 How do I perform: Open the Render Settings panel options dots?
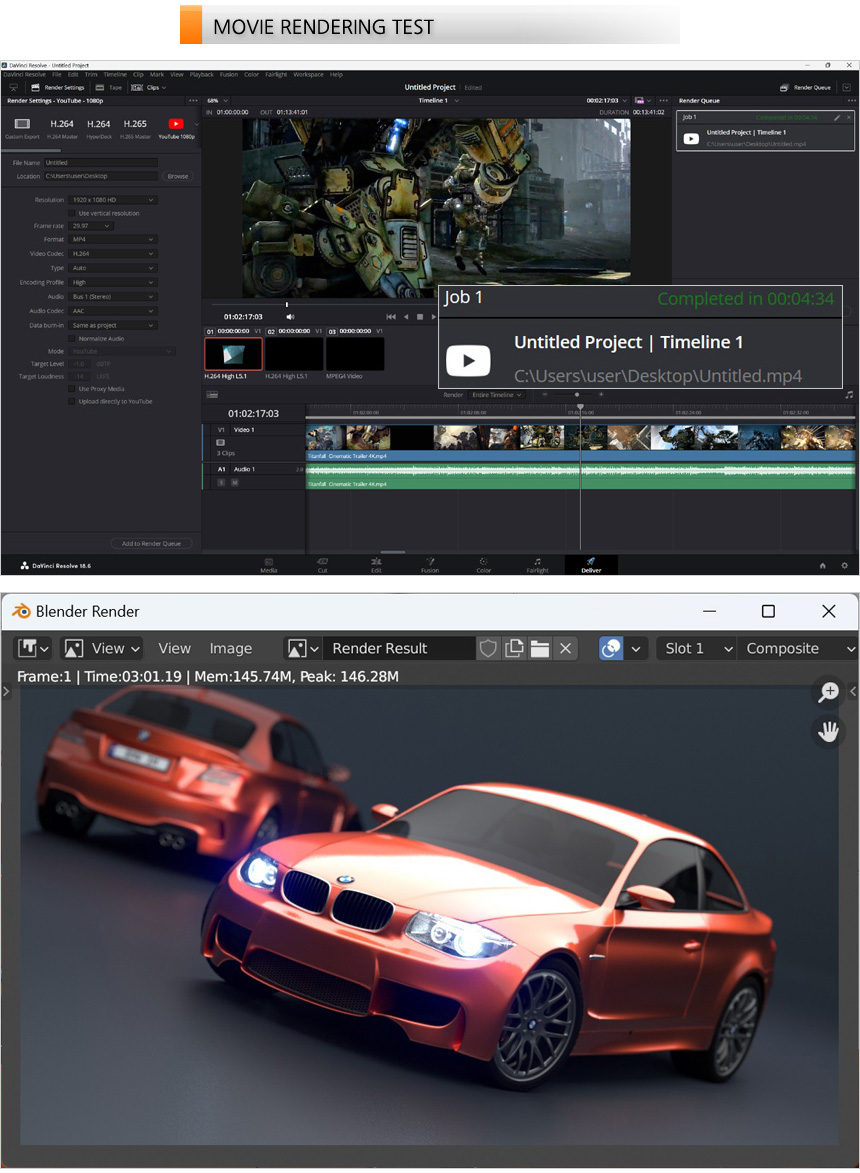193,100
